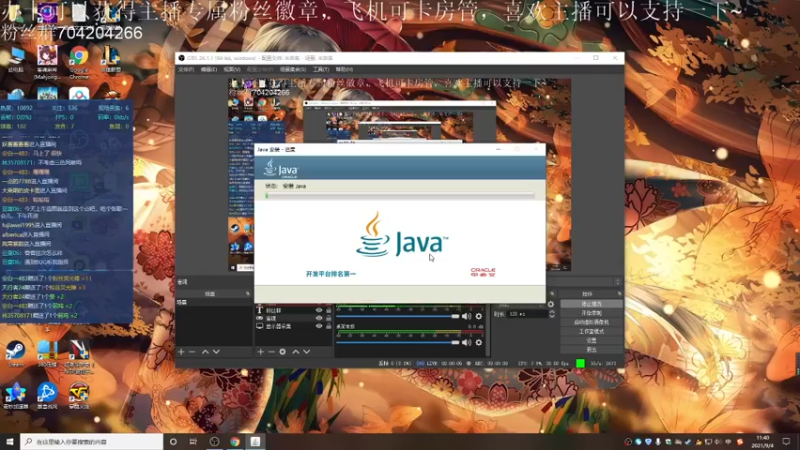Open the dropdown at right of audio panel header
The height and width of the screenshot is (450, 800).
point(617,282)
